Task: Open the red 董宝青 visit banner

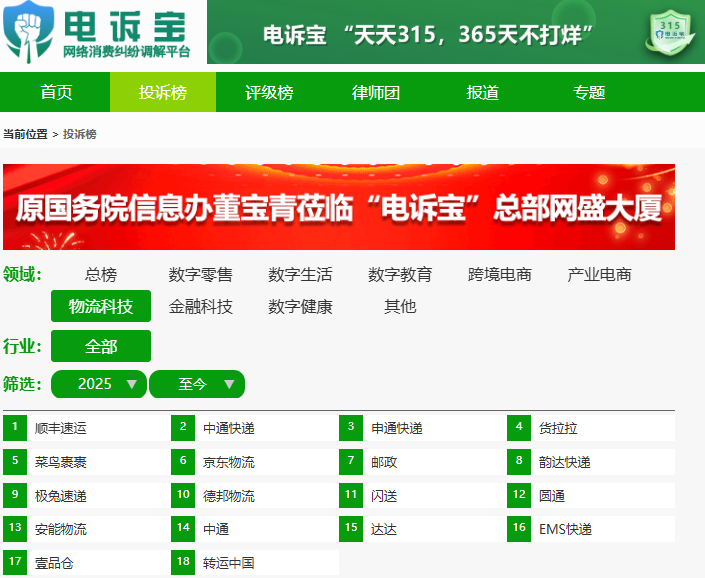Action: tap(339, 207)
